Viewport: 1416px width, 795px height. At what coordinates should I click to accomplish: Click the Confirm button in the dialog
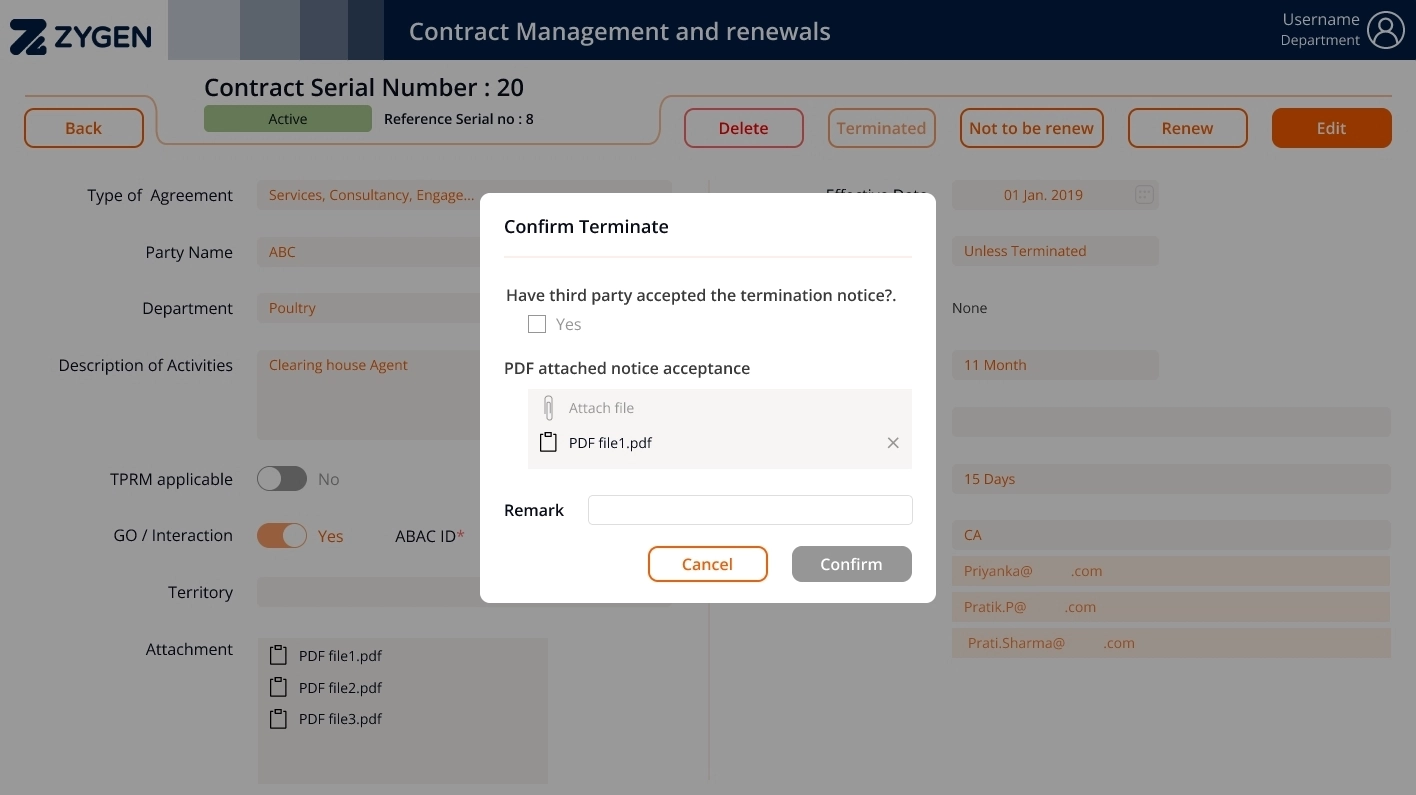pyautogui.click(x=851, y=564)
